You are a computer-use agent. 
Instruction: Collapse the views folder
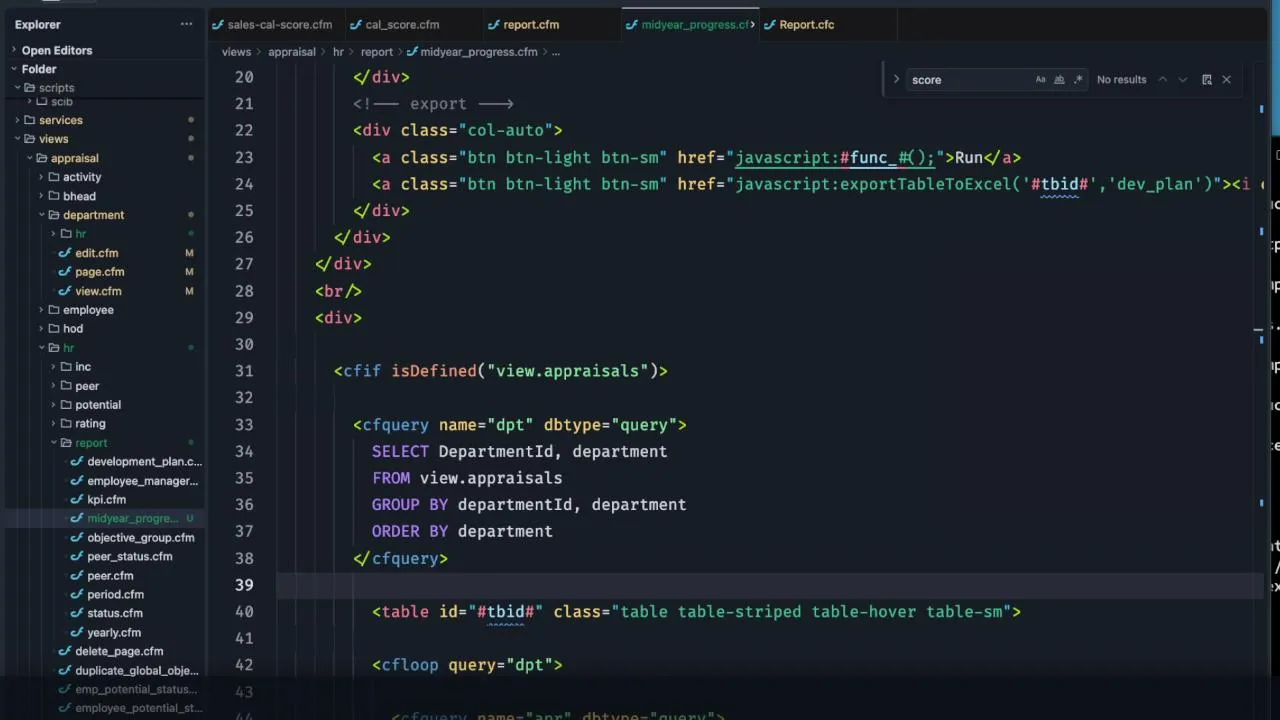click(53, 139)
